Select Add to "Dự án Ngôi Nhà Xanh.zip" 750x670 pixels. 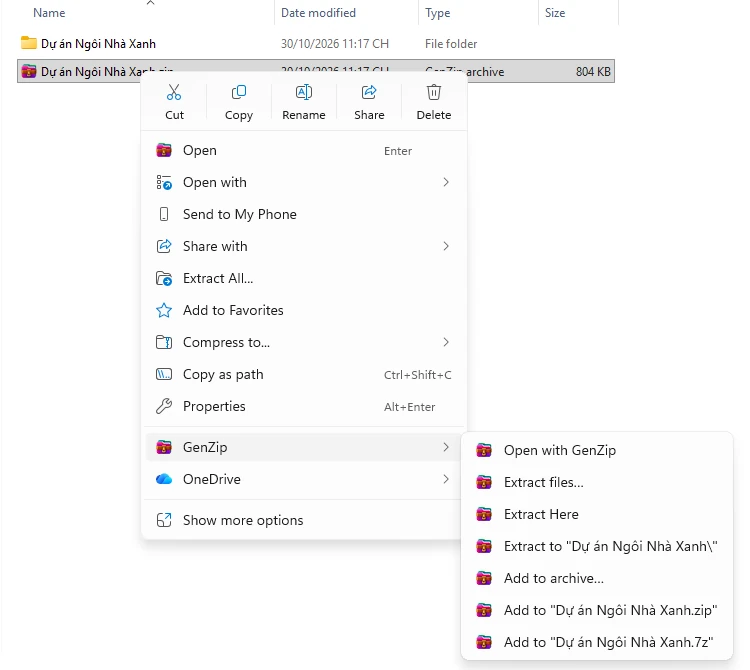tap(596, 611)
